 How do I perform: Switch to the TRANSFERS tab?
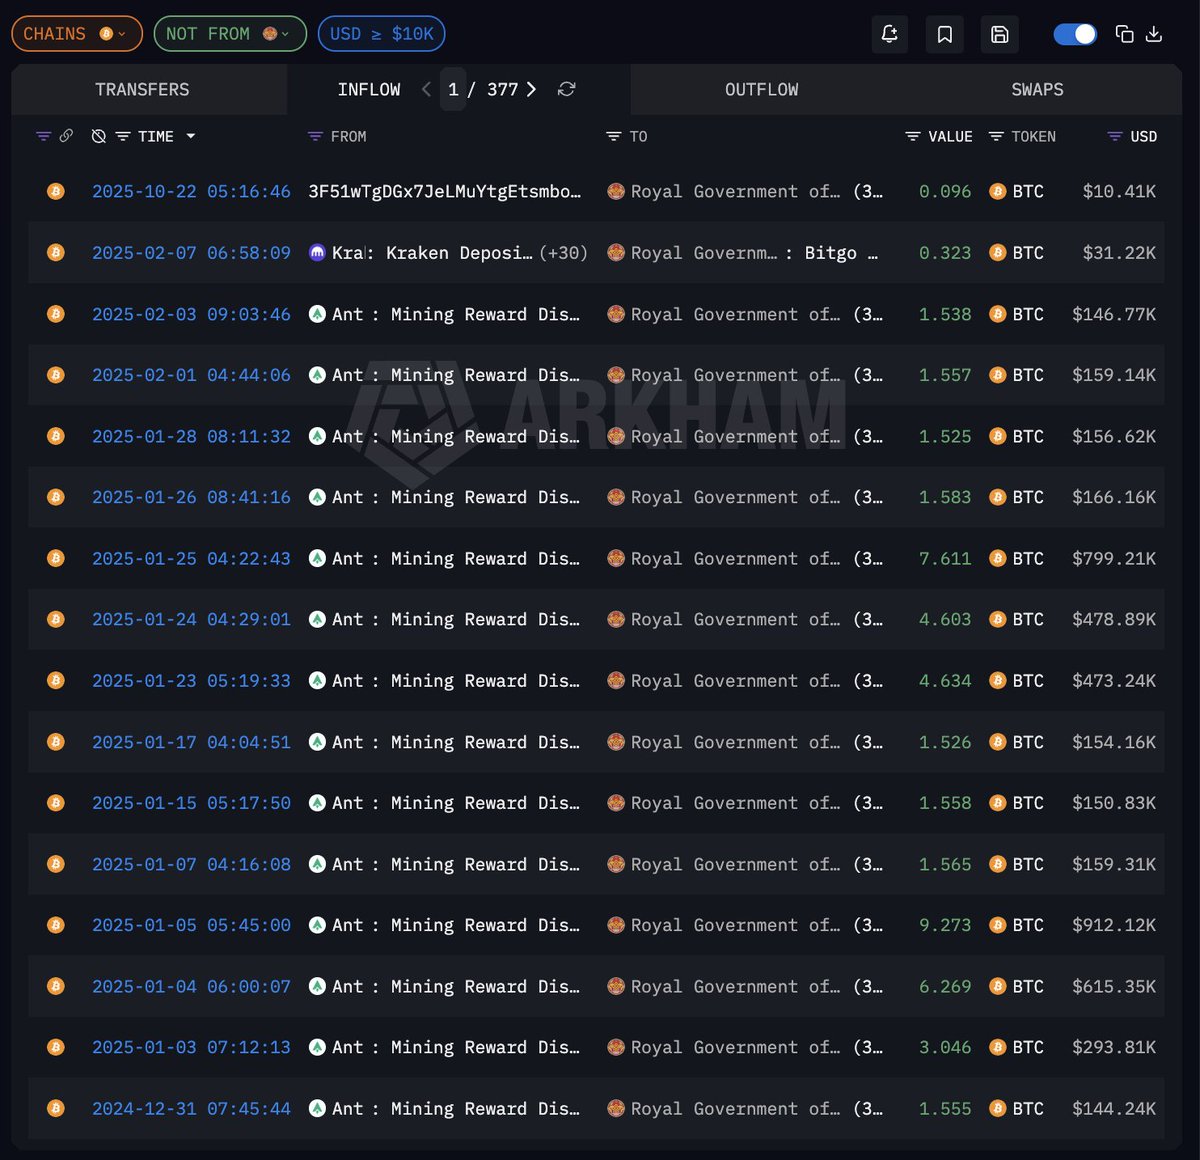point(142,90)
